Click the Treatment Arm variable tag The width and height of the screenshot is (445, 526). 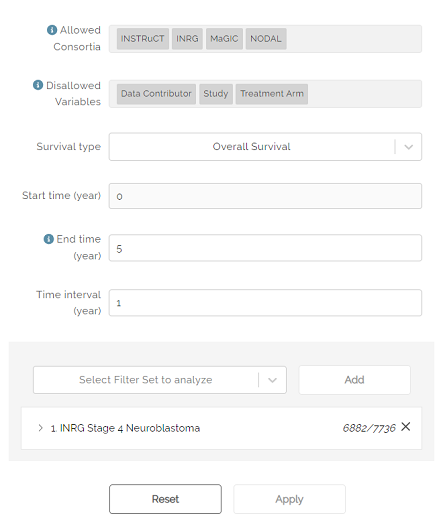(272, 94)
